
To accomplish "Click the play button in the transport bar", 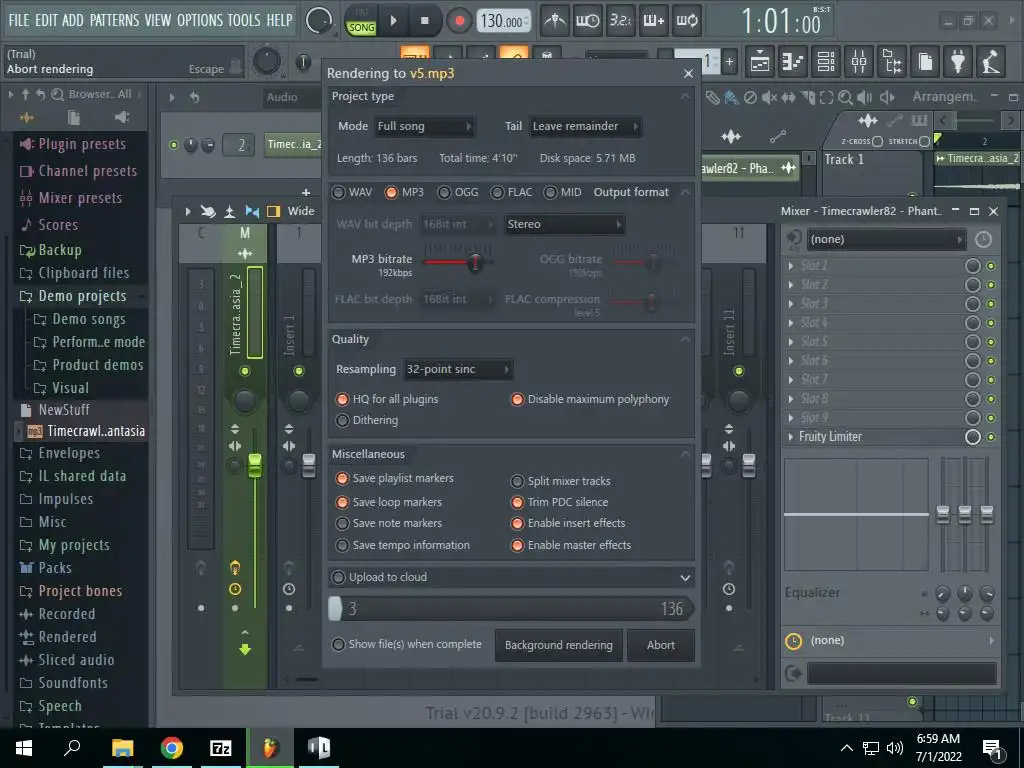I will click(393, 21).
